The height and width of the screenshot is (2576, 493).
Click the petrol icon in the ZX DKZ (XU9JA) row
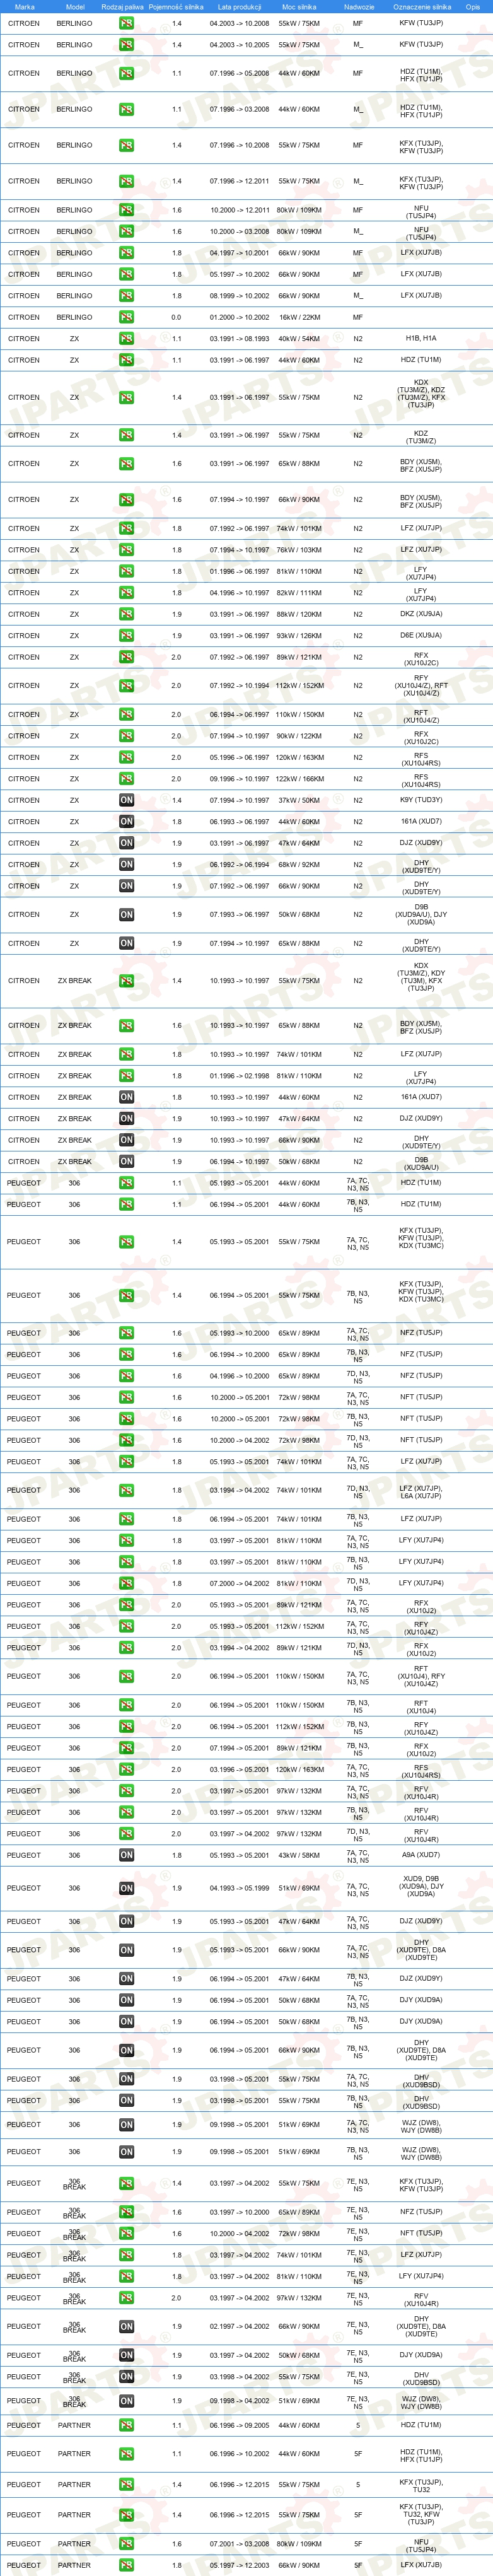(x=126, y=614)
